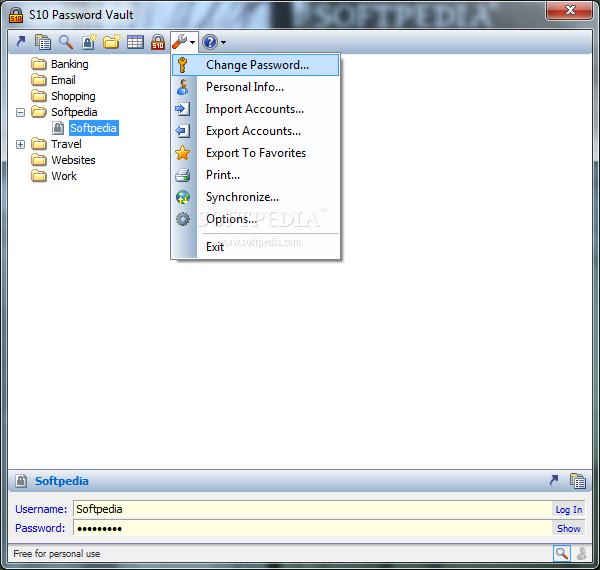Choose Synchronize menu entry
The height and width of the screenshot is (570, 600).
pyautogui.click(x=256, y=197)
